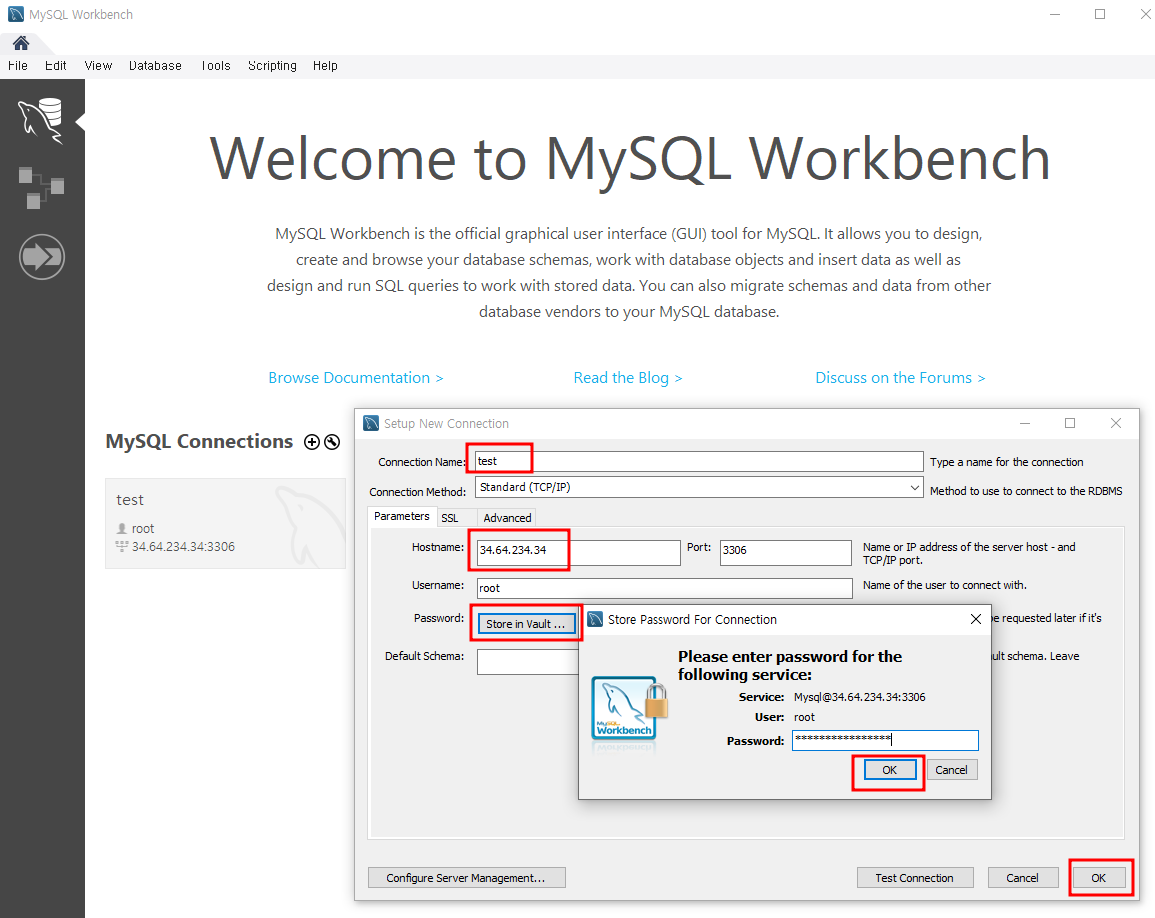Viewport: 1155px width, 918px height.
Task: Click the Mysql@34.64.234.34:3306 service text
Action: pos(859,697)
